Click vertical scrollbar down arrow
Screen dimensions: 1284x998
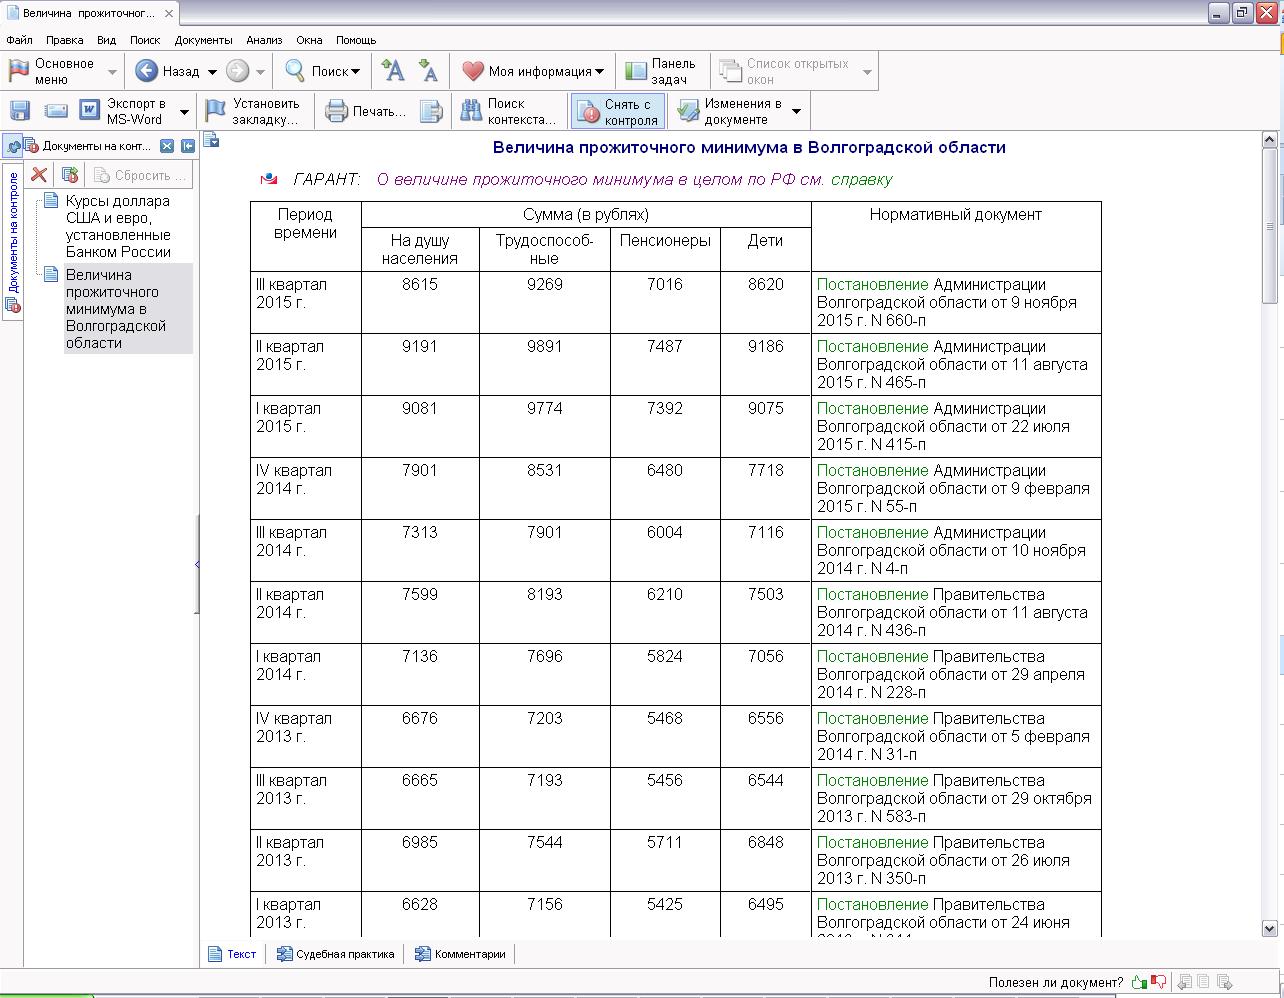(1269, 927)
